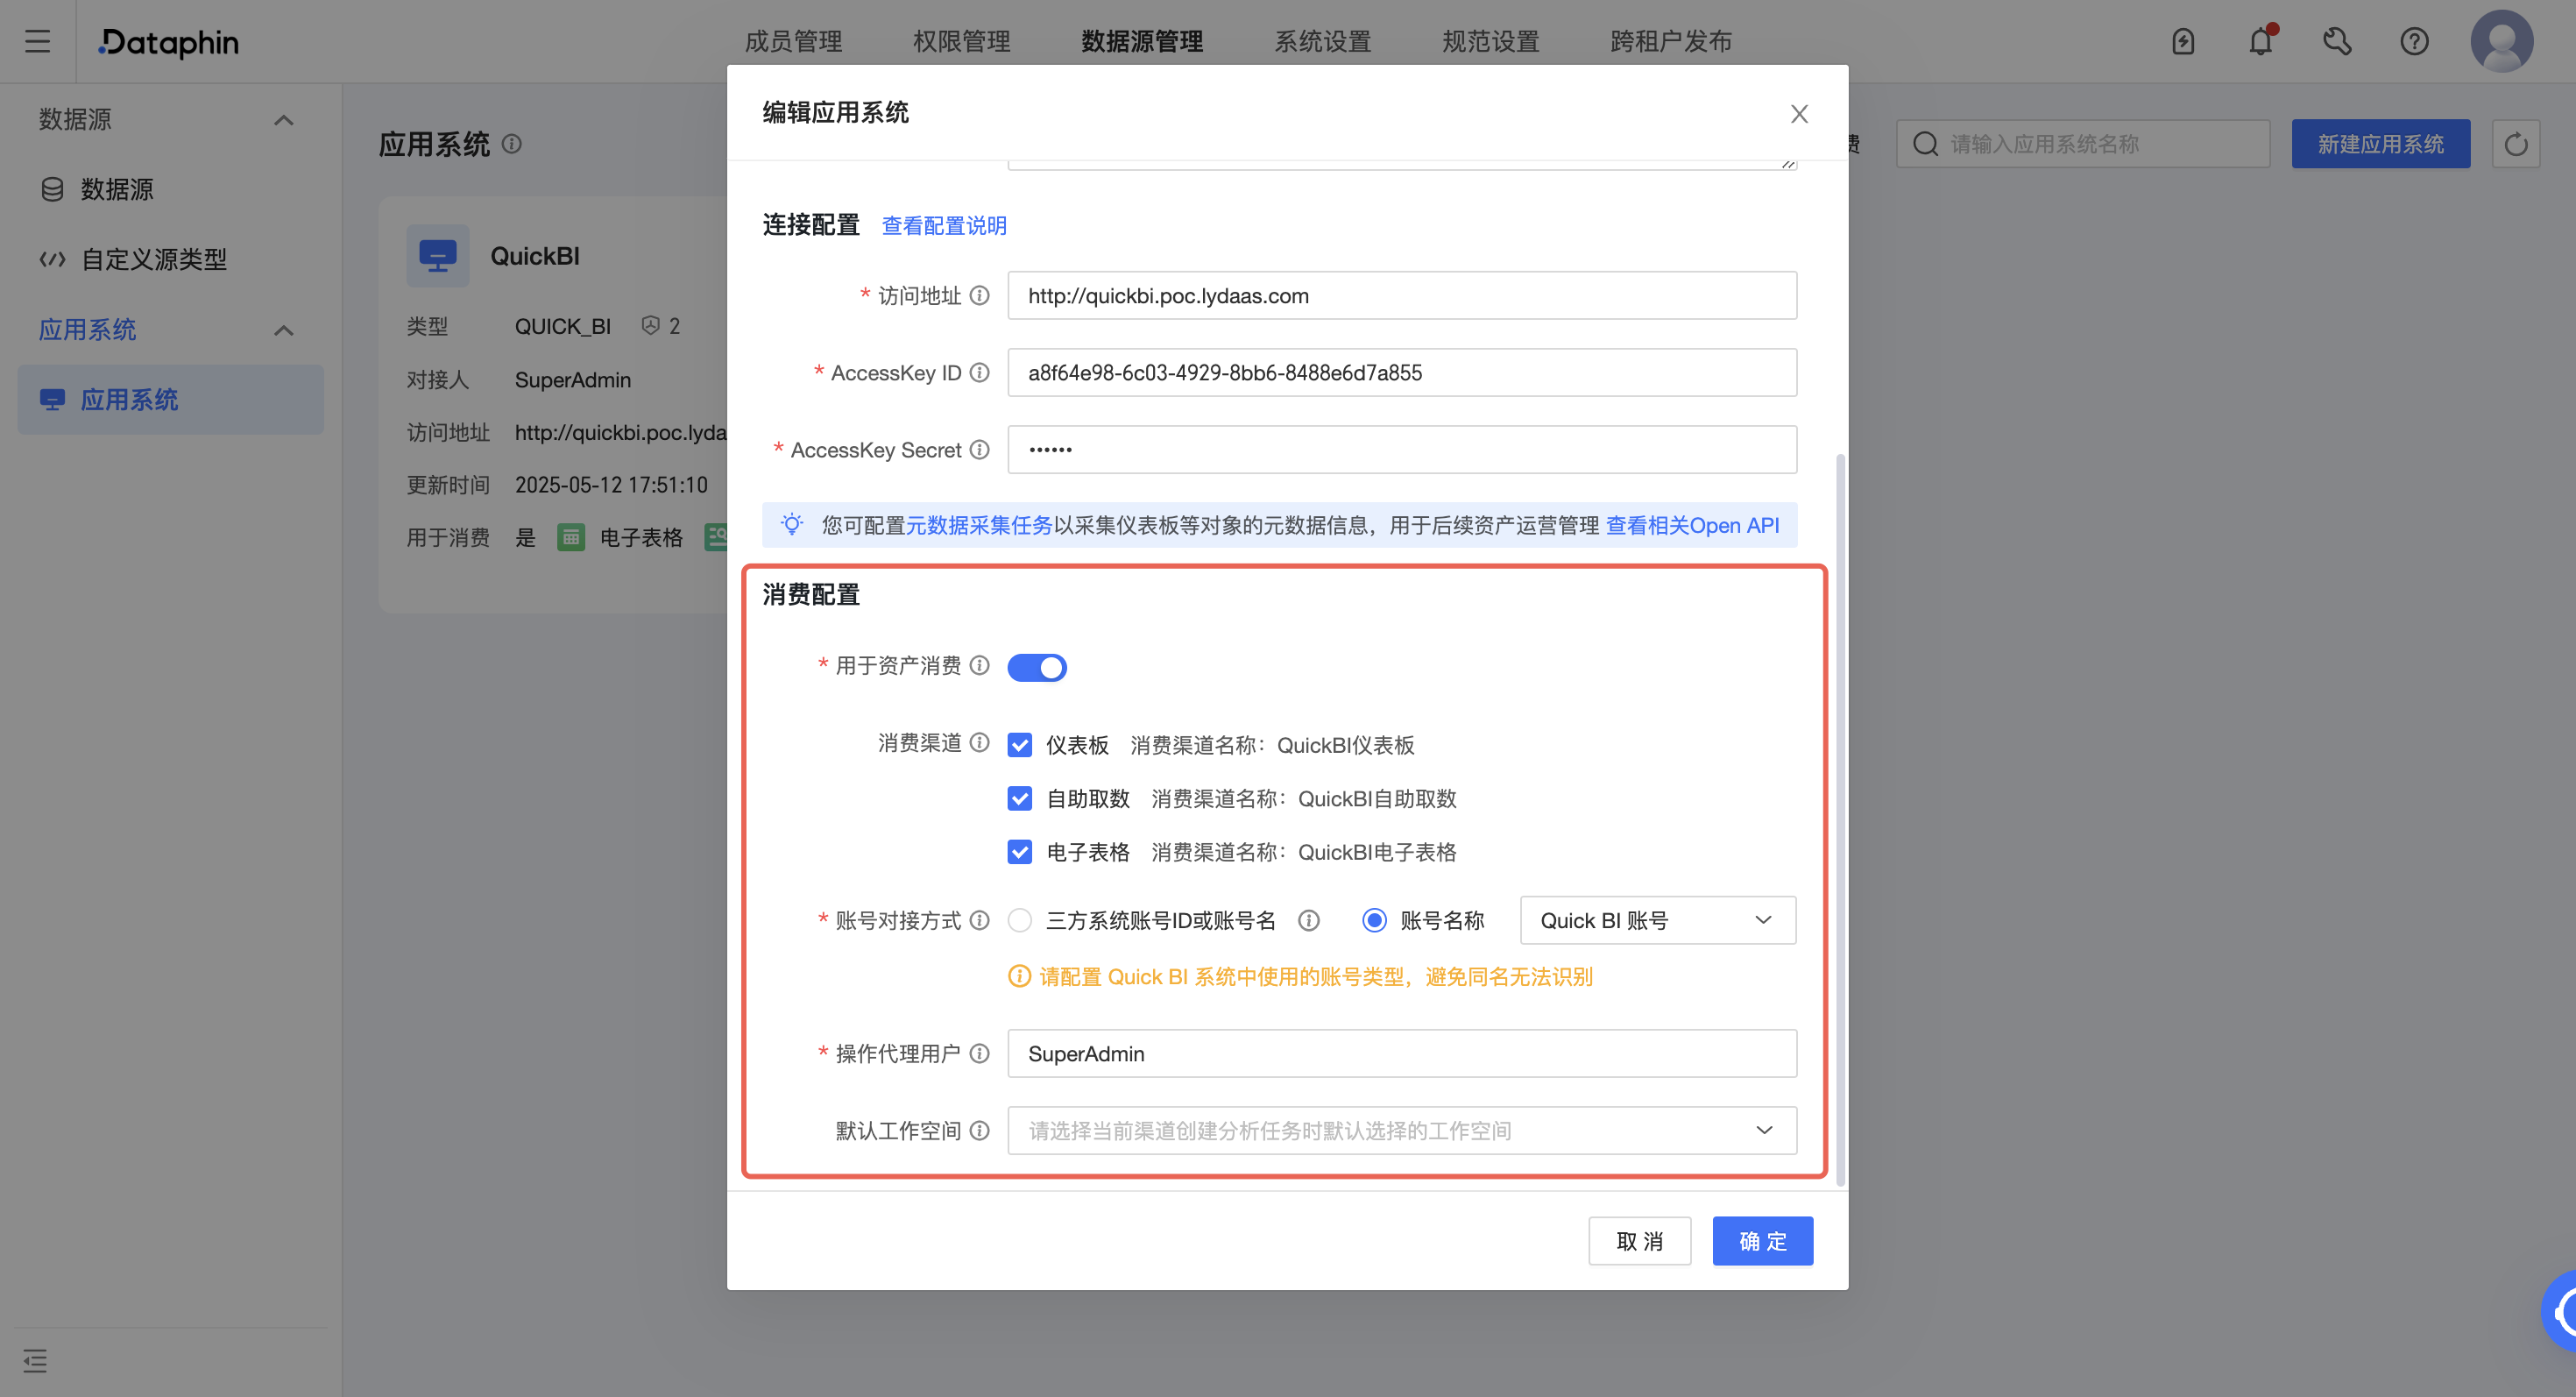Click the 确定 button

pos(1762,1241)
